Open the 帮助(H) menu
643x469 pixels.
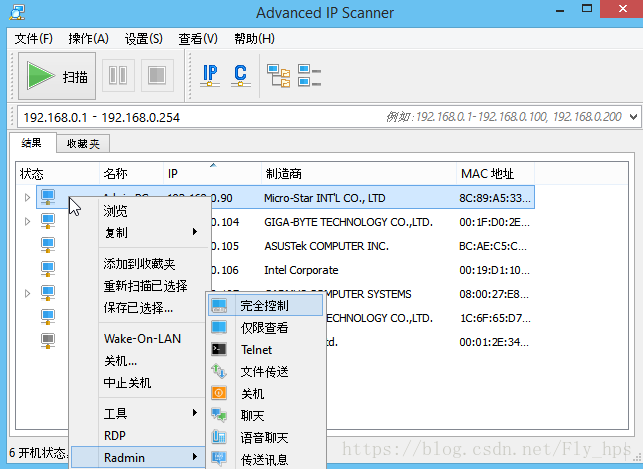(x=254, y=39)
